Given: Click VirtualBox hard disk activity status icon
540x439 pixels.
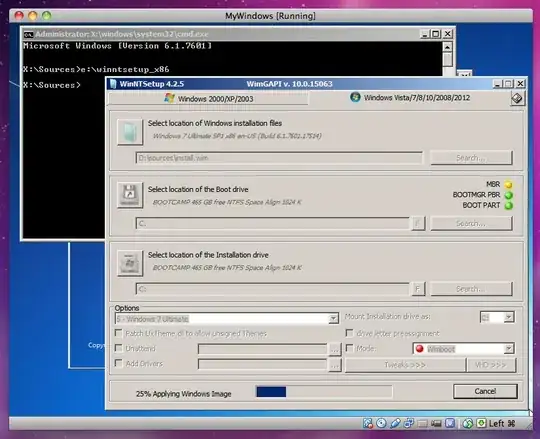Looking at the screenshot, I should (368, 423).
